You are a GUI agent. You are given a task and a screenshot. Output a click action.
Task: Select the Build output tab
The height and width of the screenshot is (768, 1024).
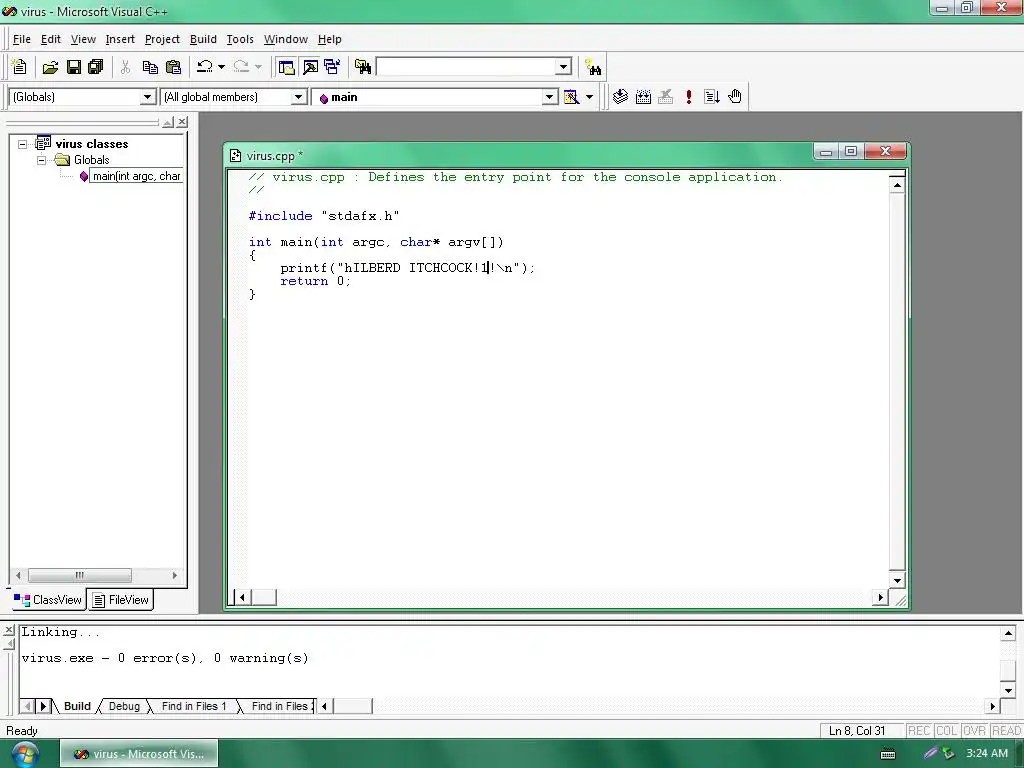(77, 706)
